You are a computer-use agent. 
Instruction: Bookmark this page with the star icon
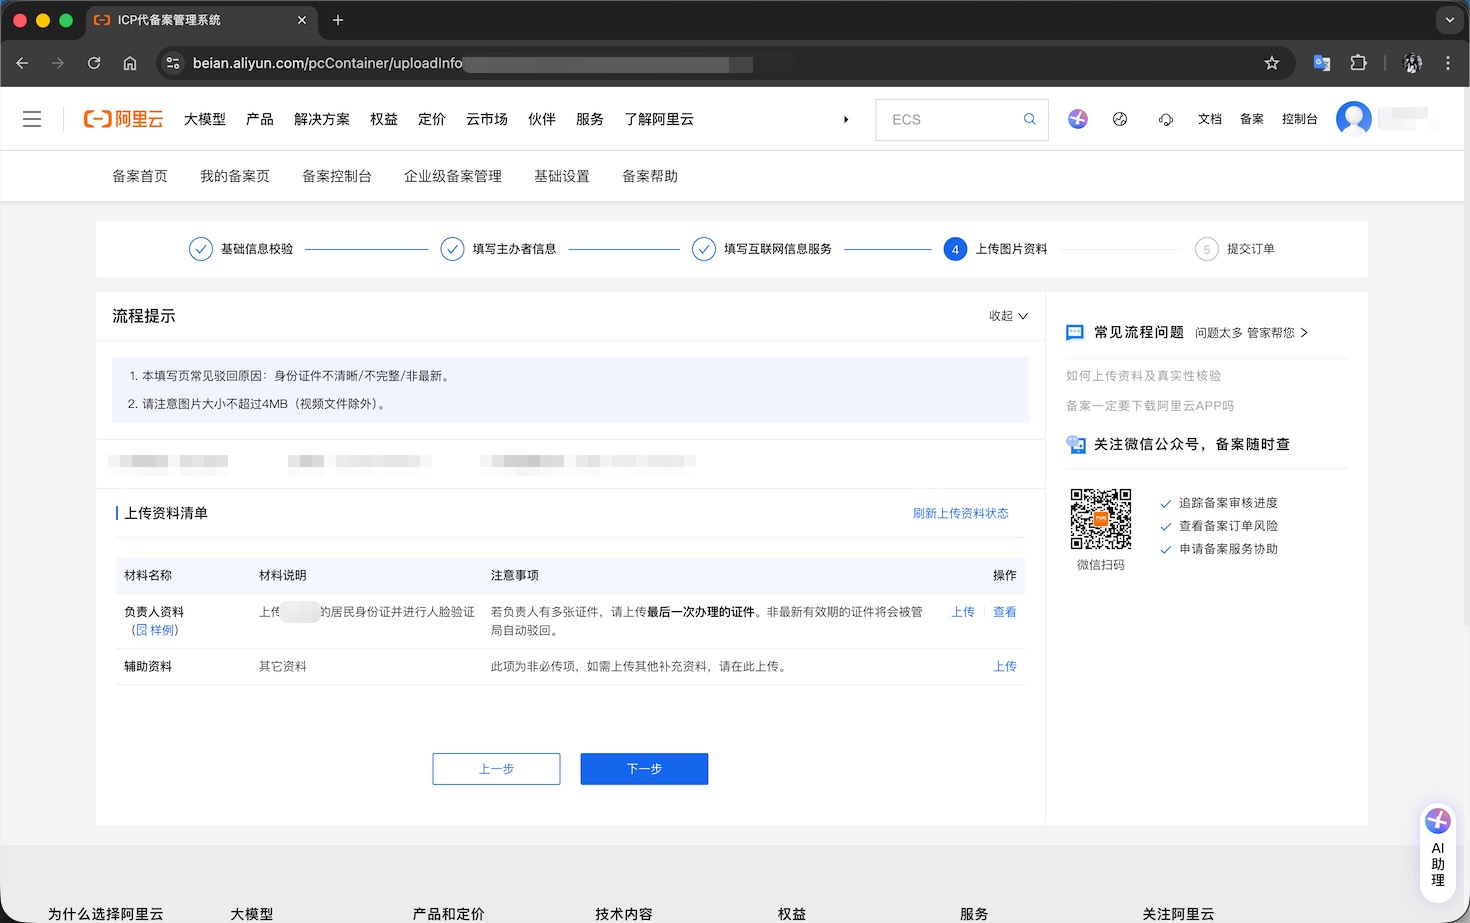point(1271,63)
